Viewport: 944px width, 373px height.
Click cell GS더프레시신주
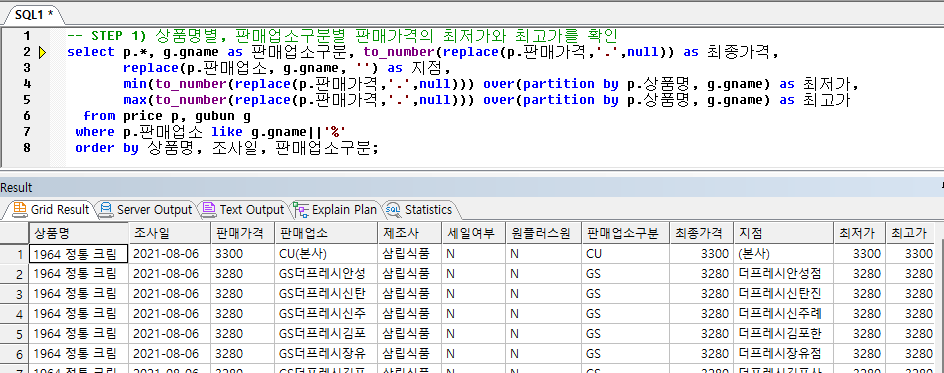pos(326,313)
